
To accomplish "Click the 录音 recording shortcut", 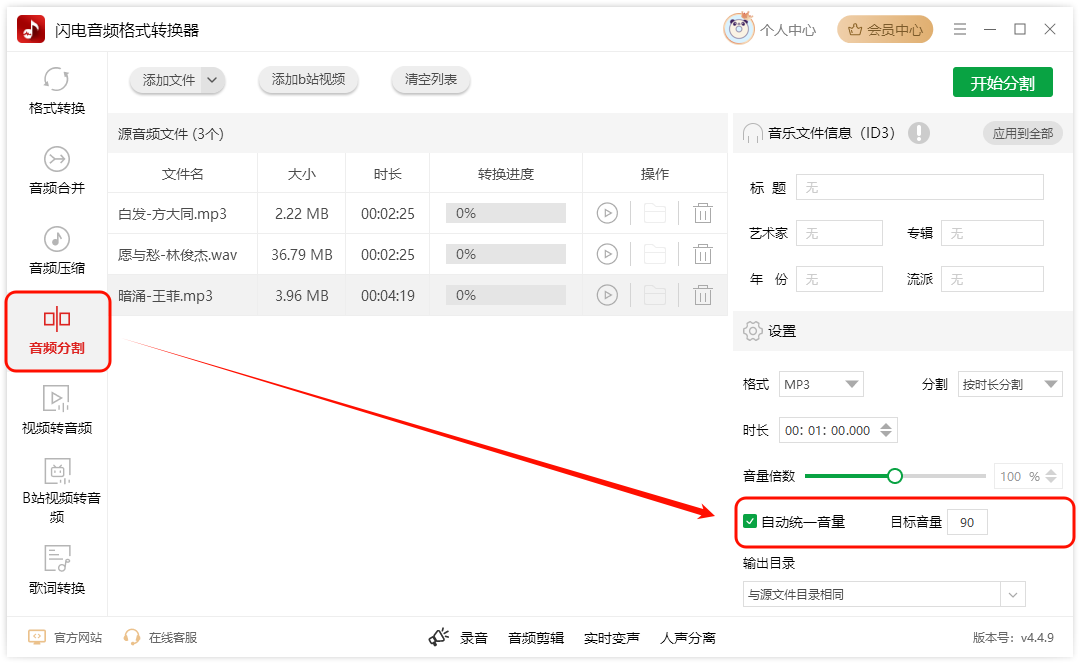I will [x=458, y=638].
